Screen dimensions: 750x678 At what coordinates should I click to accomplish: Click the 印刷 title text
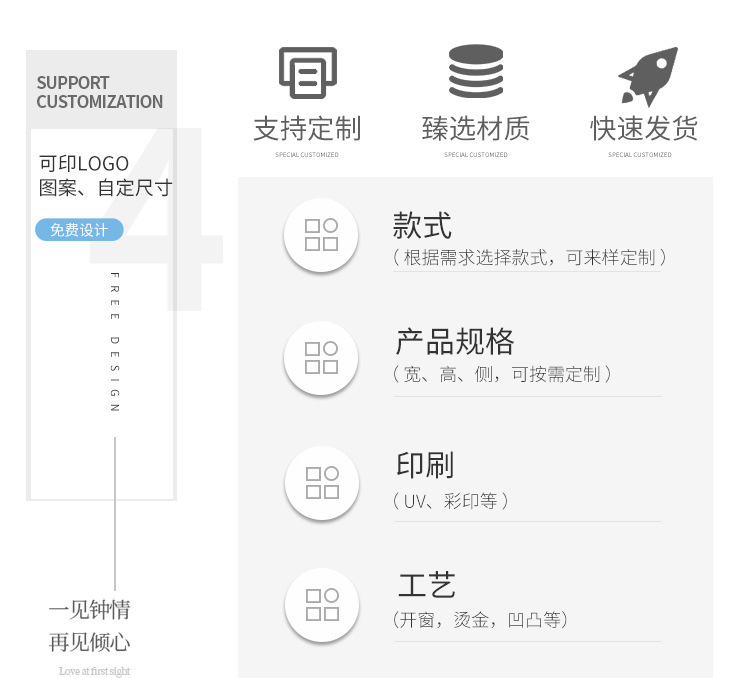pyautogui.click(x=425, y=466)
